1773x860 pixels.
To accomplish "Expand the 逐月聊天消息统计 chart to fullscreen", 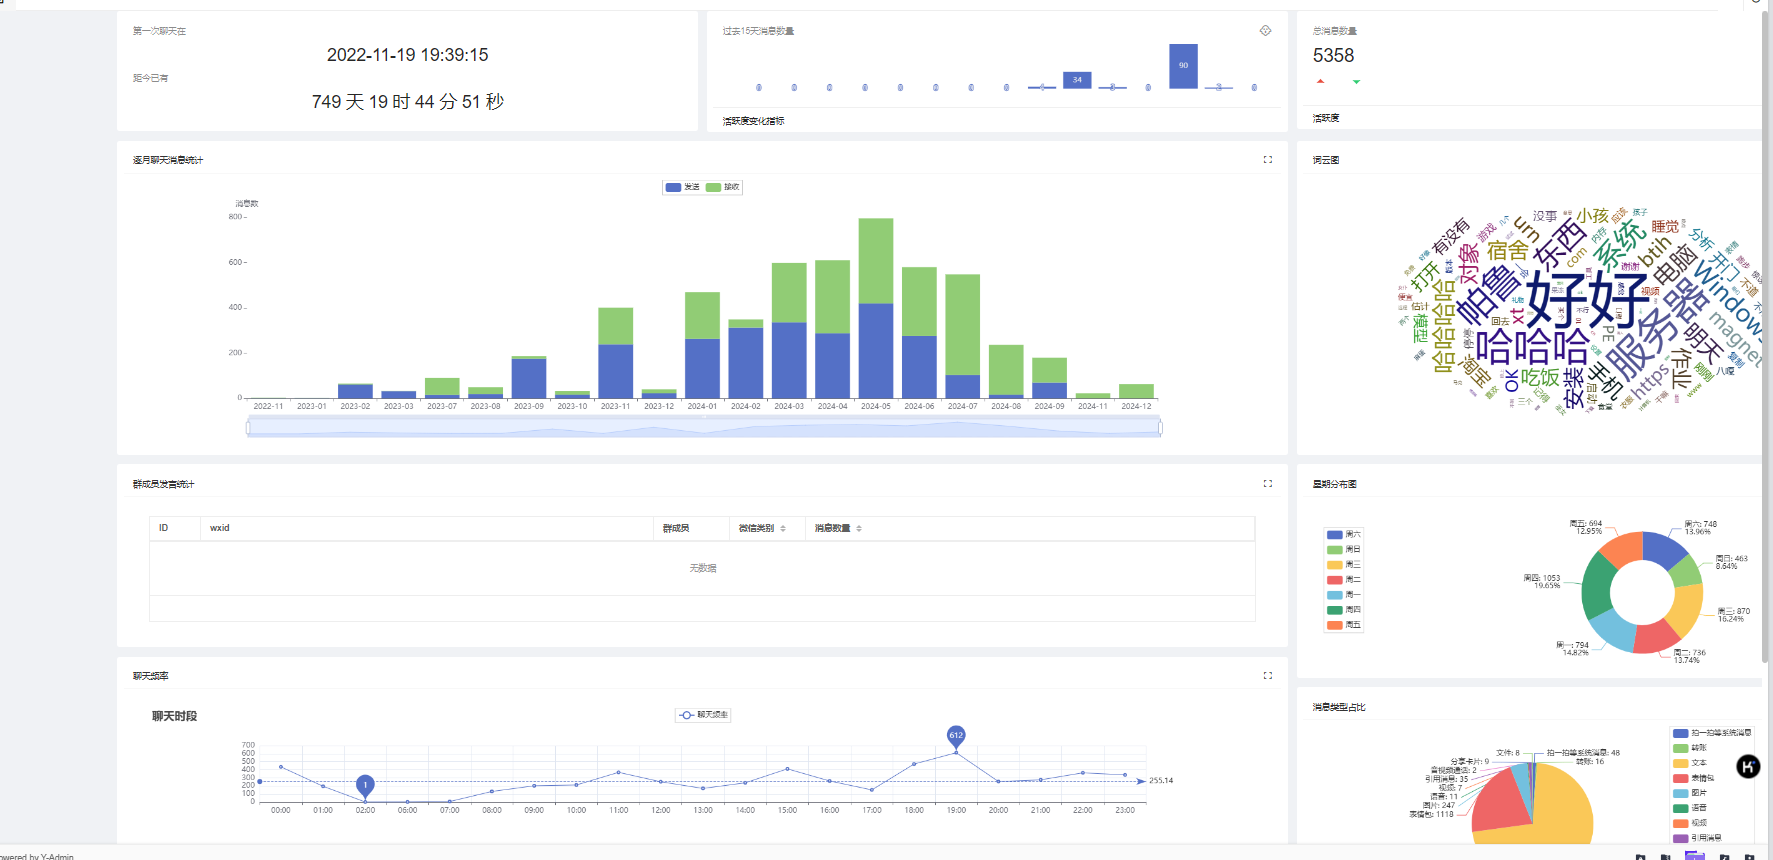I will point(1268,160).
